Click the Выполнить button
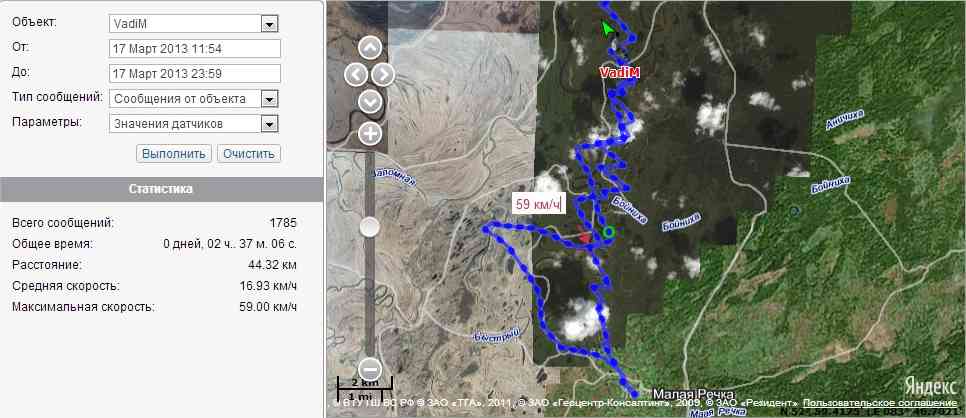The height and width of the screenshot is (418, 966). coord(174,154)
